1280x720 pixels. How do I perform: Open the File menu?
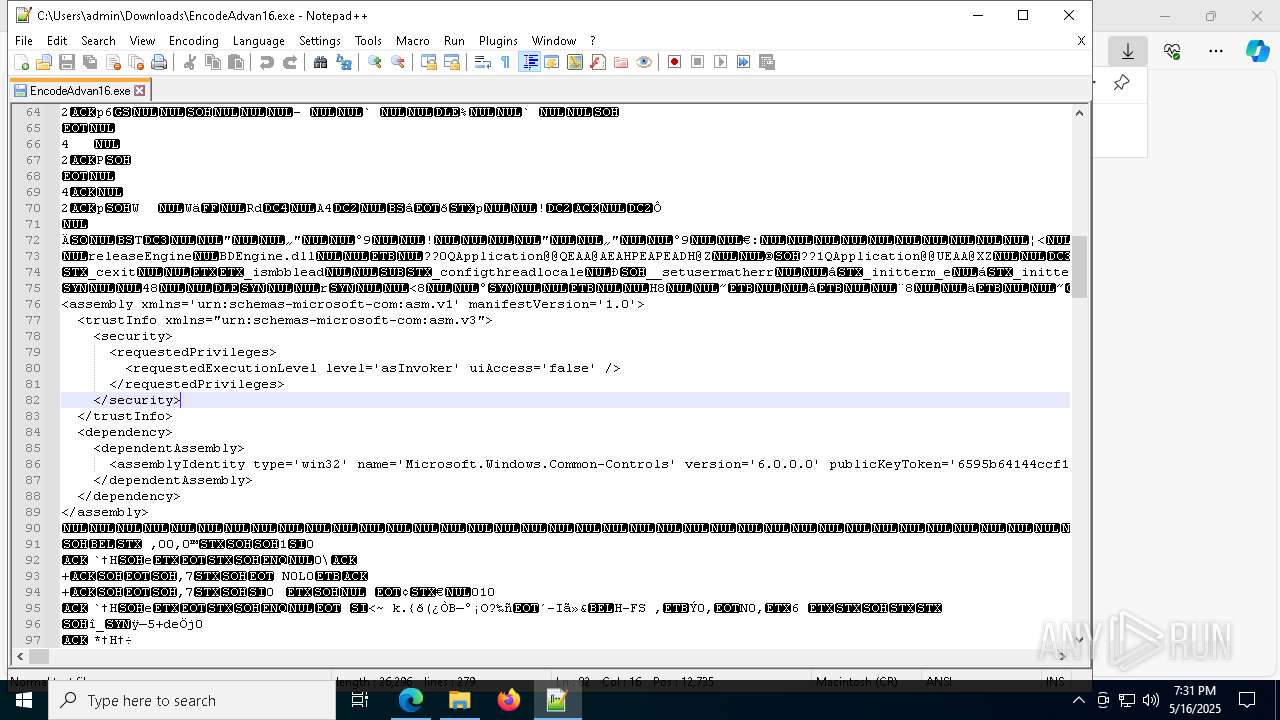click(x=24, y=41)
